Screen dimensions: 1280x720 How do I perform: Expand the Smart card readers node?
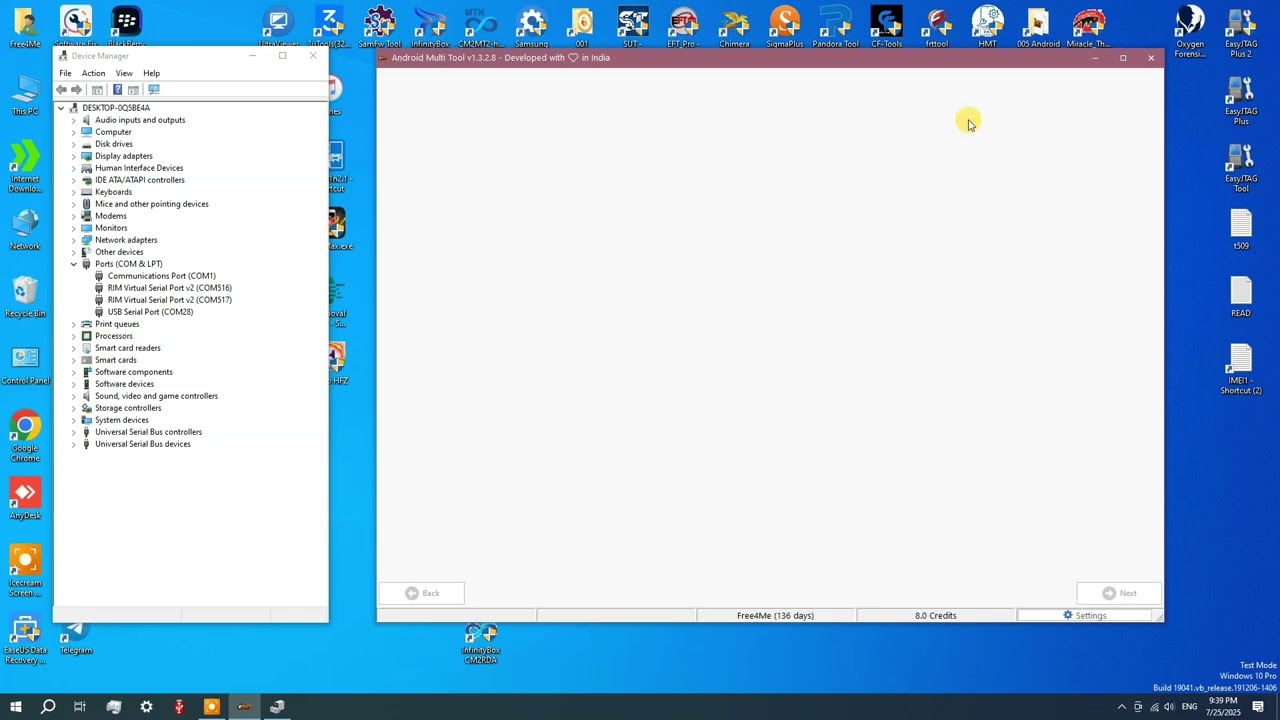[x=73, y=348]
